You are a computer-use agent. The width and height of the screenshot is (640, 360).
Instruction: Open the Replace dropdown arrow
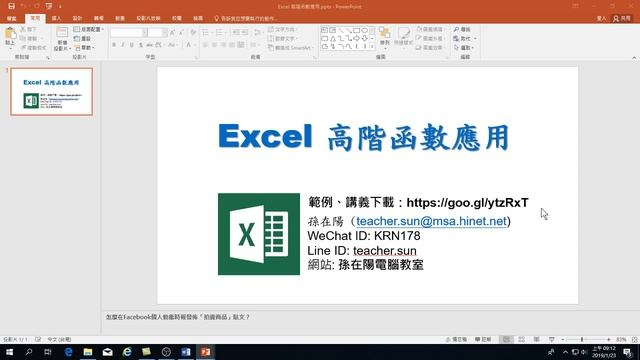tap(476, 39)
